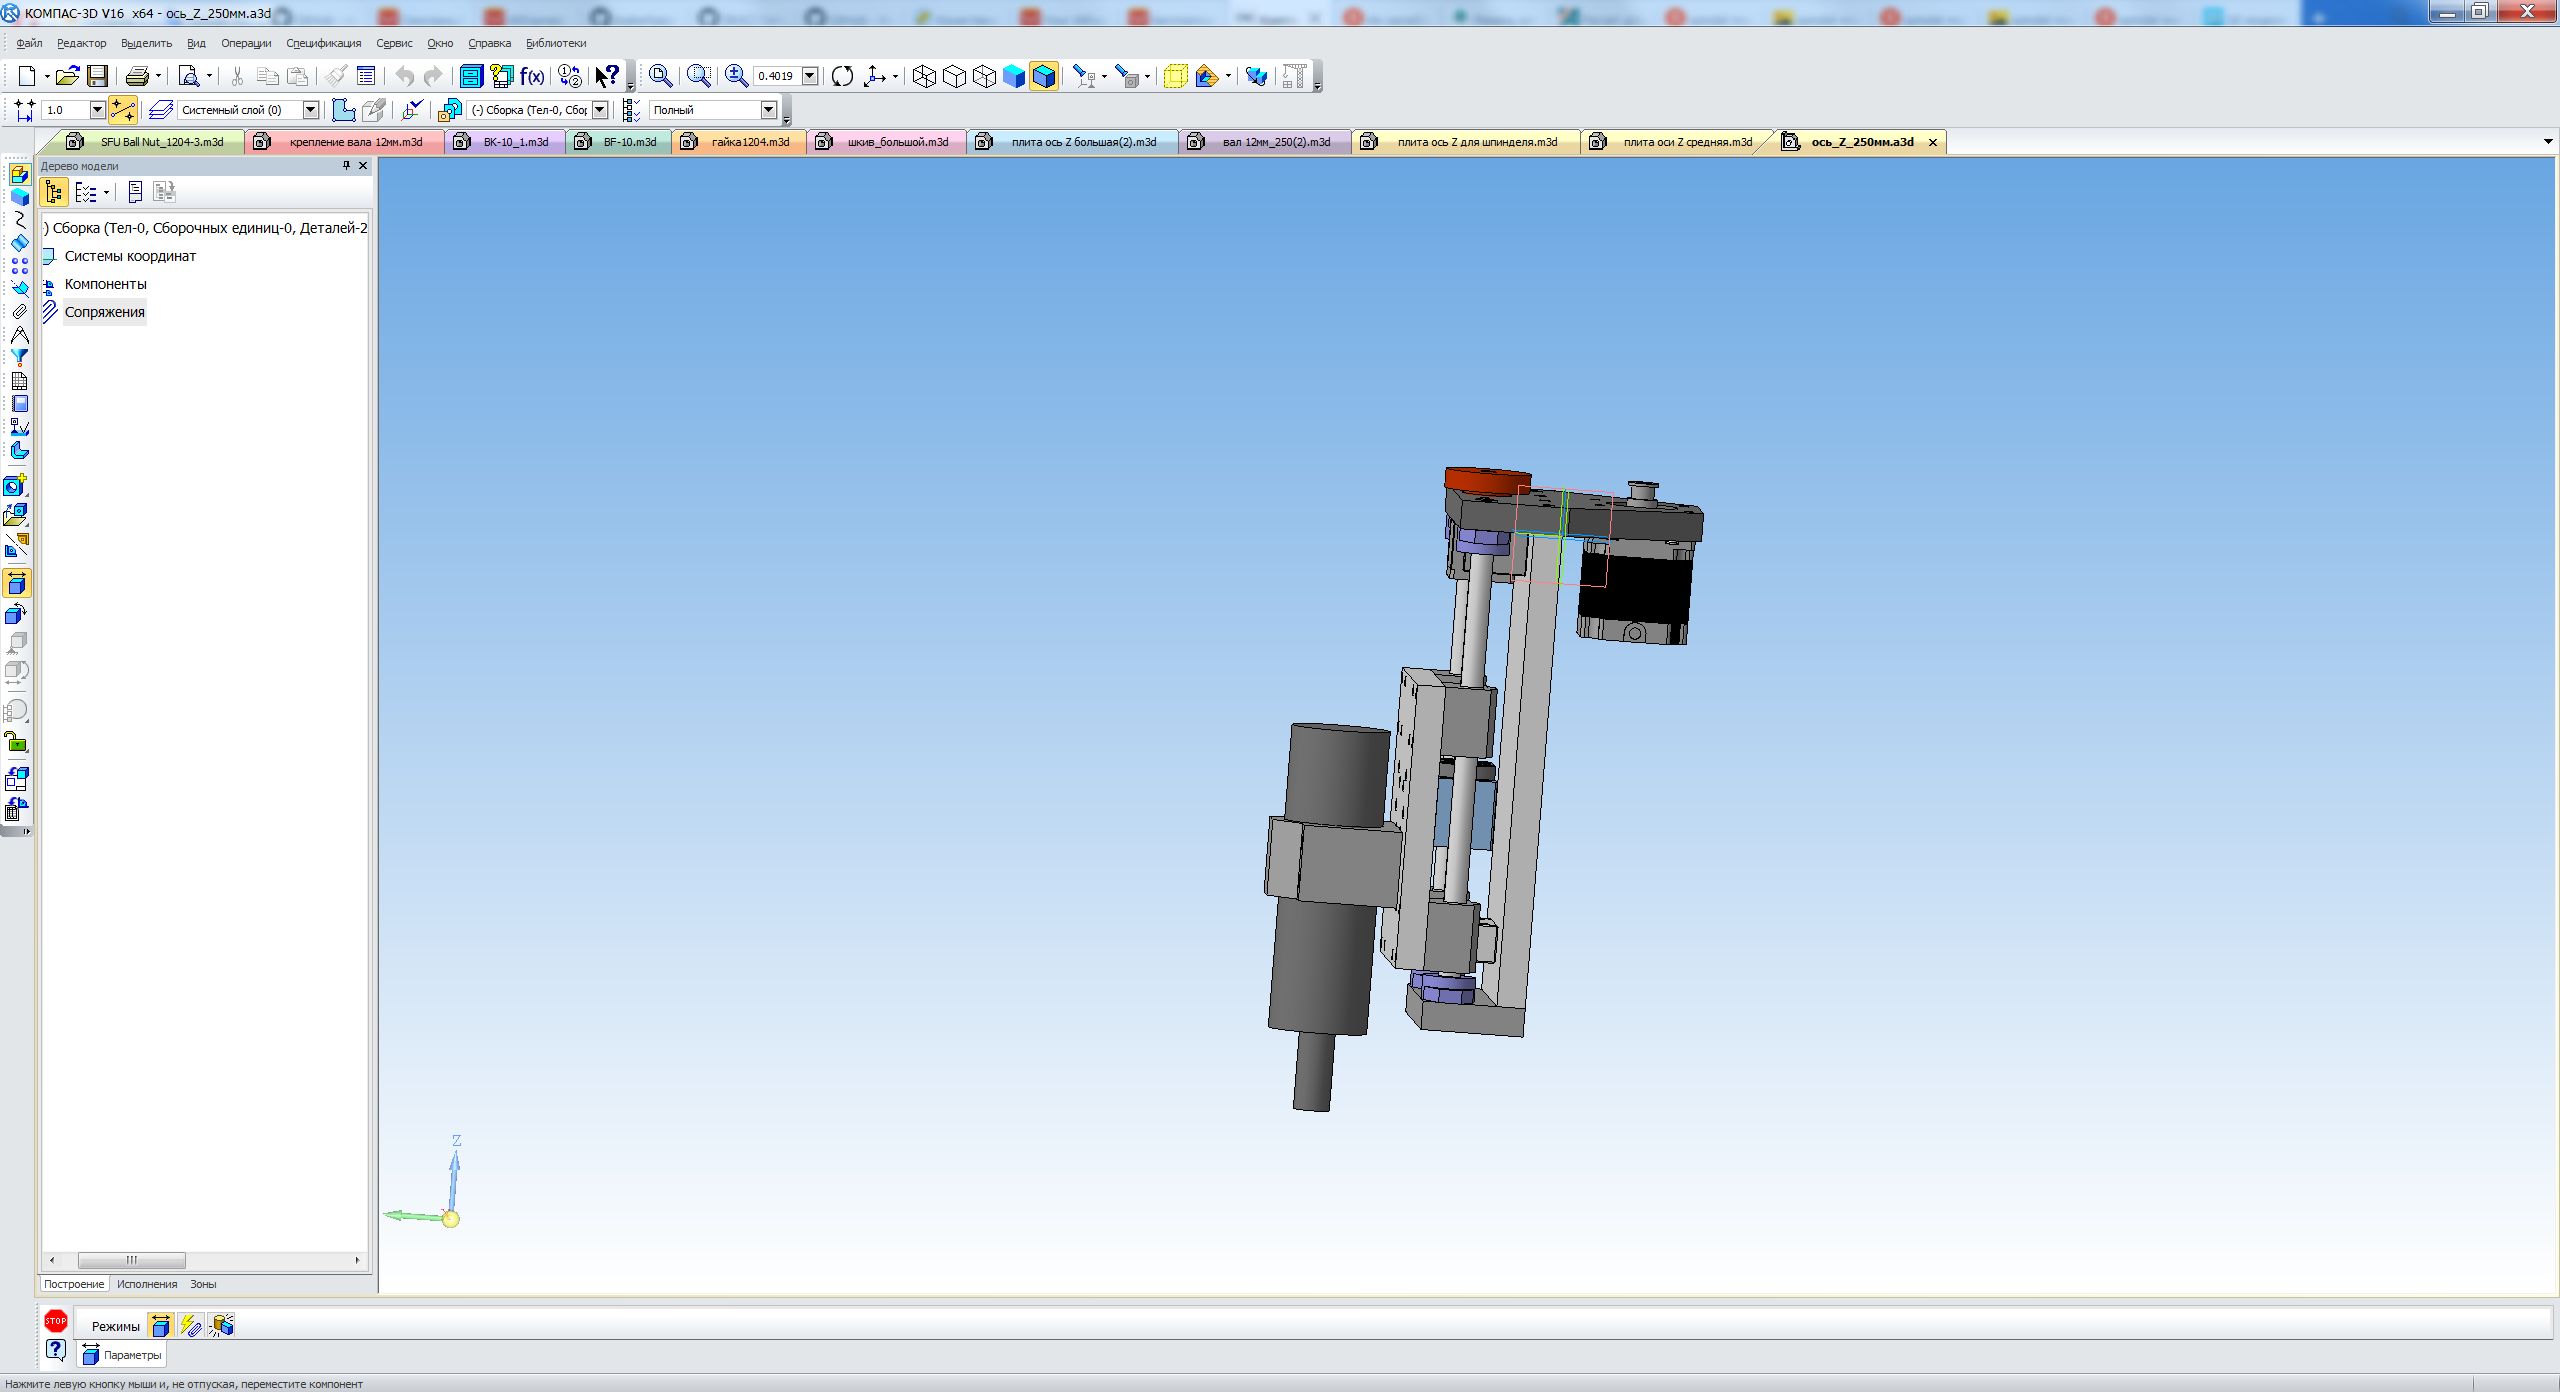The width and height of the screenshot is (2560, 1392).
Task: Toggle the highlighted snap mode button
Action: 122,110
